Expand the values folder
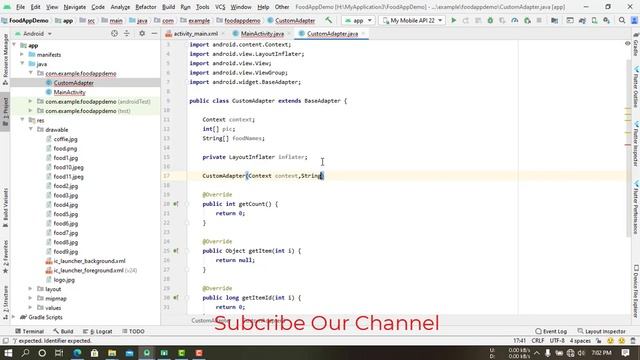 (31, 308)
